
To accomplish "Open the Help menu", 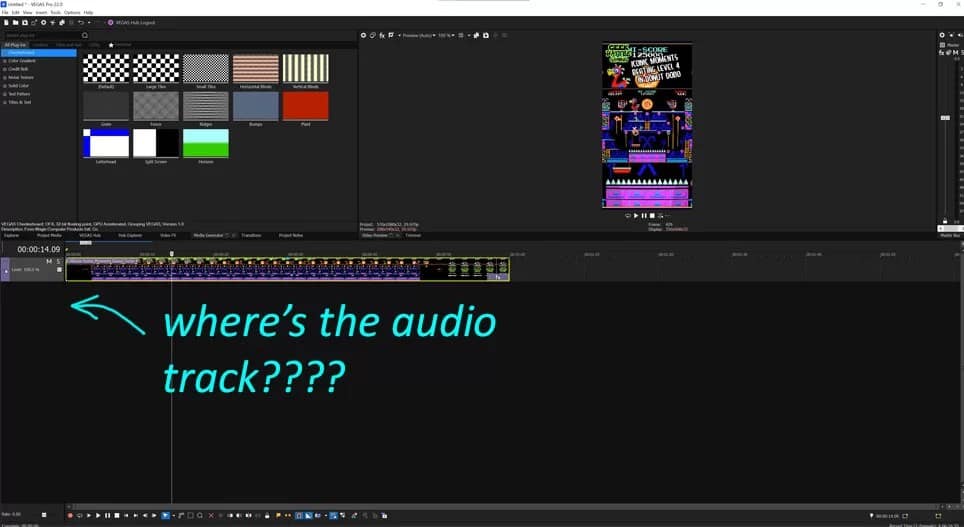I will (x=88, y=12).
